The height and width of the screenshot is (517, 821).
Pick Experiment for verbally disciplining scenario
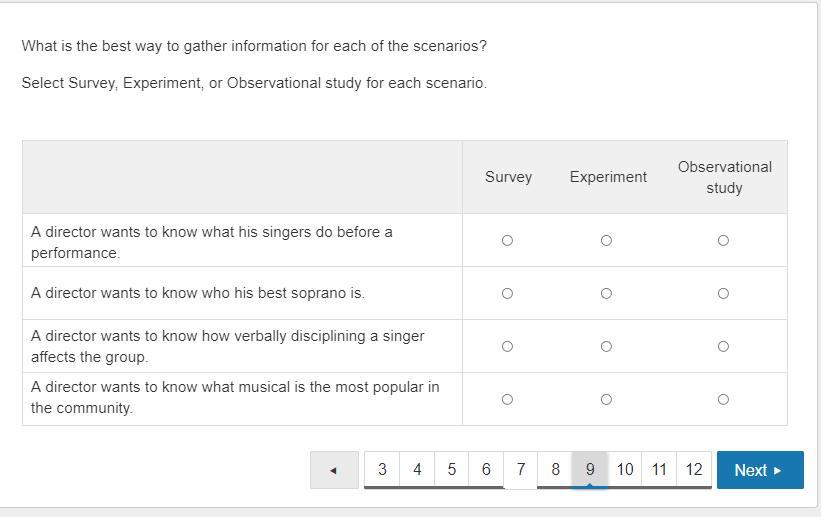click(x=606, y=346)
